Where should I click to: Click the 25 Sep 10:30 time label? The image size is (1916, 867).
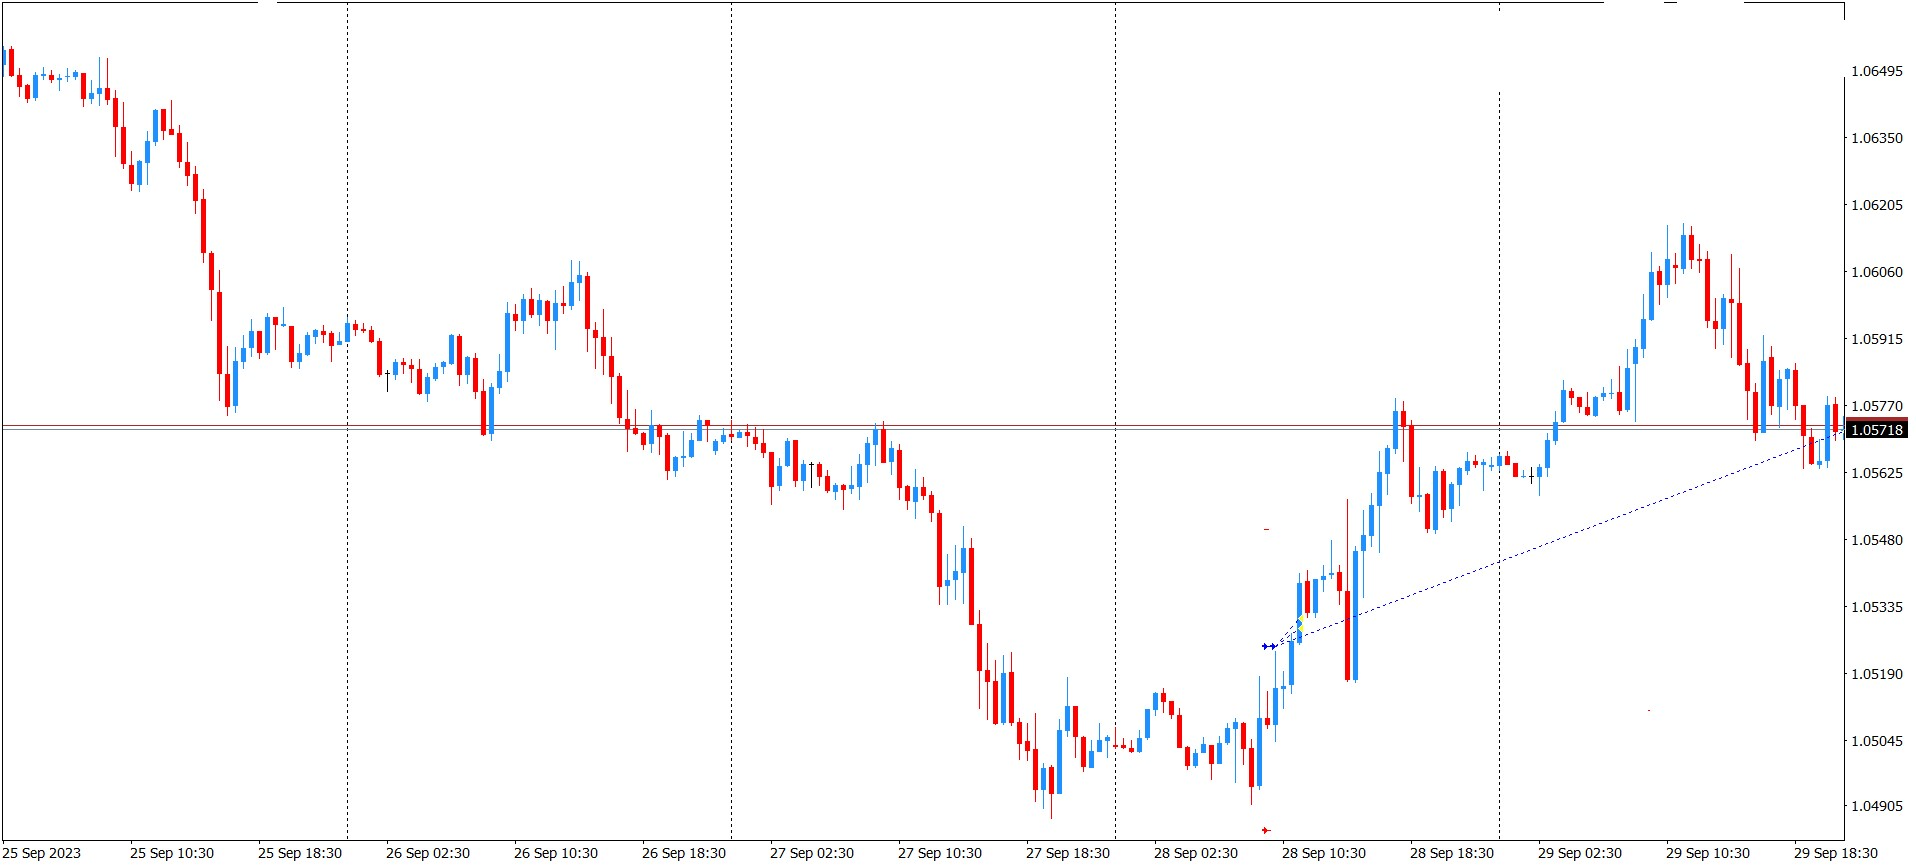pyautogui.click(x=172, y=853)
